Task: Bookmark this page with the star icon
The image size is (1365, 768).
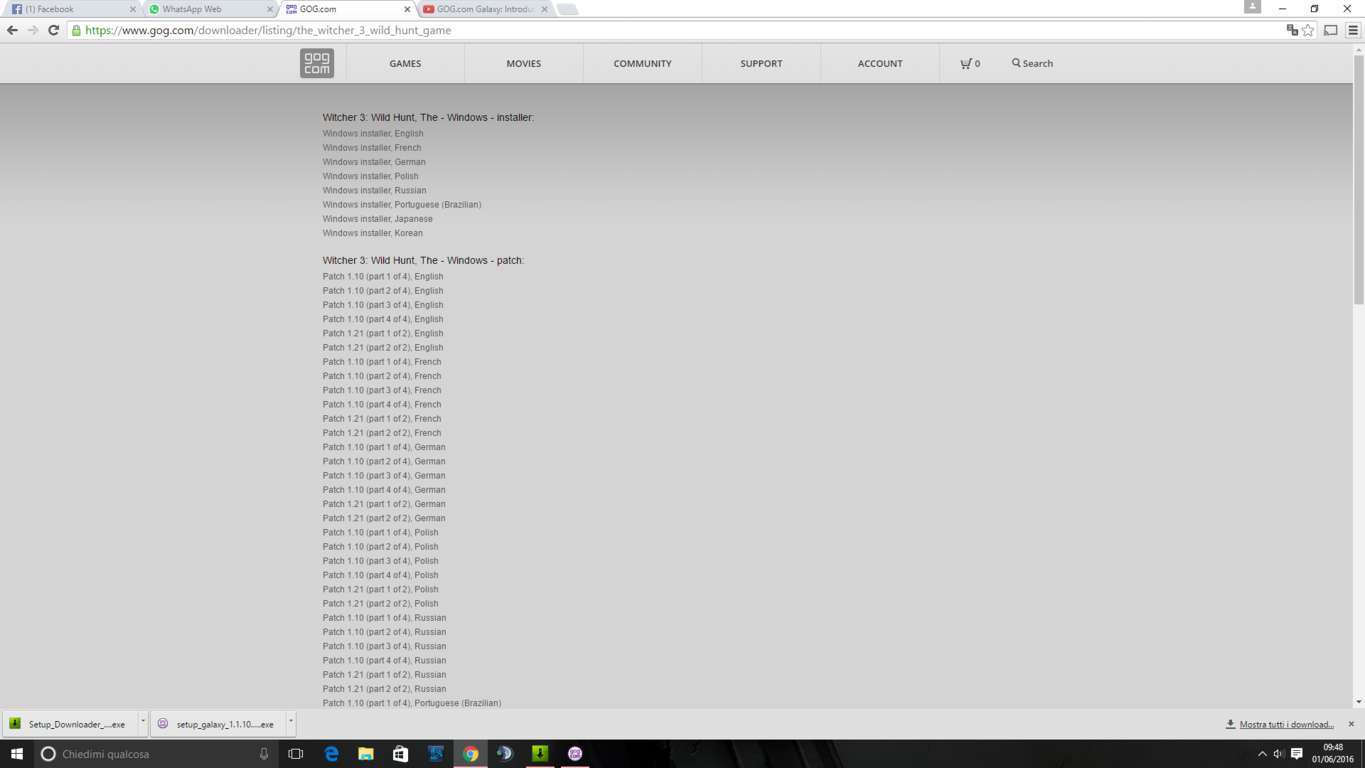Action: pos(1308,30)
